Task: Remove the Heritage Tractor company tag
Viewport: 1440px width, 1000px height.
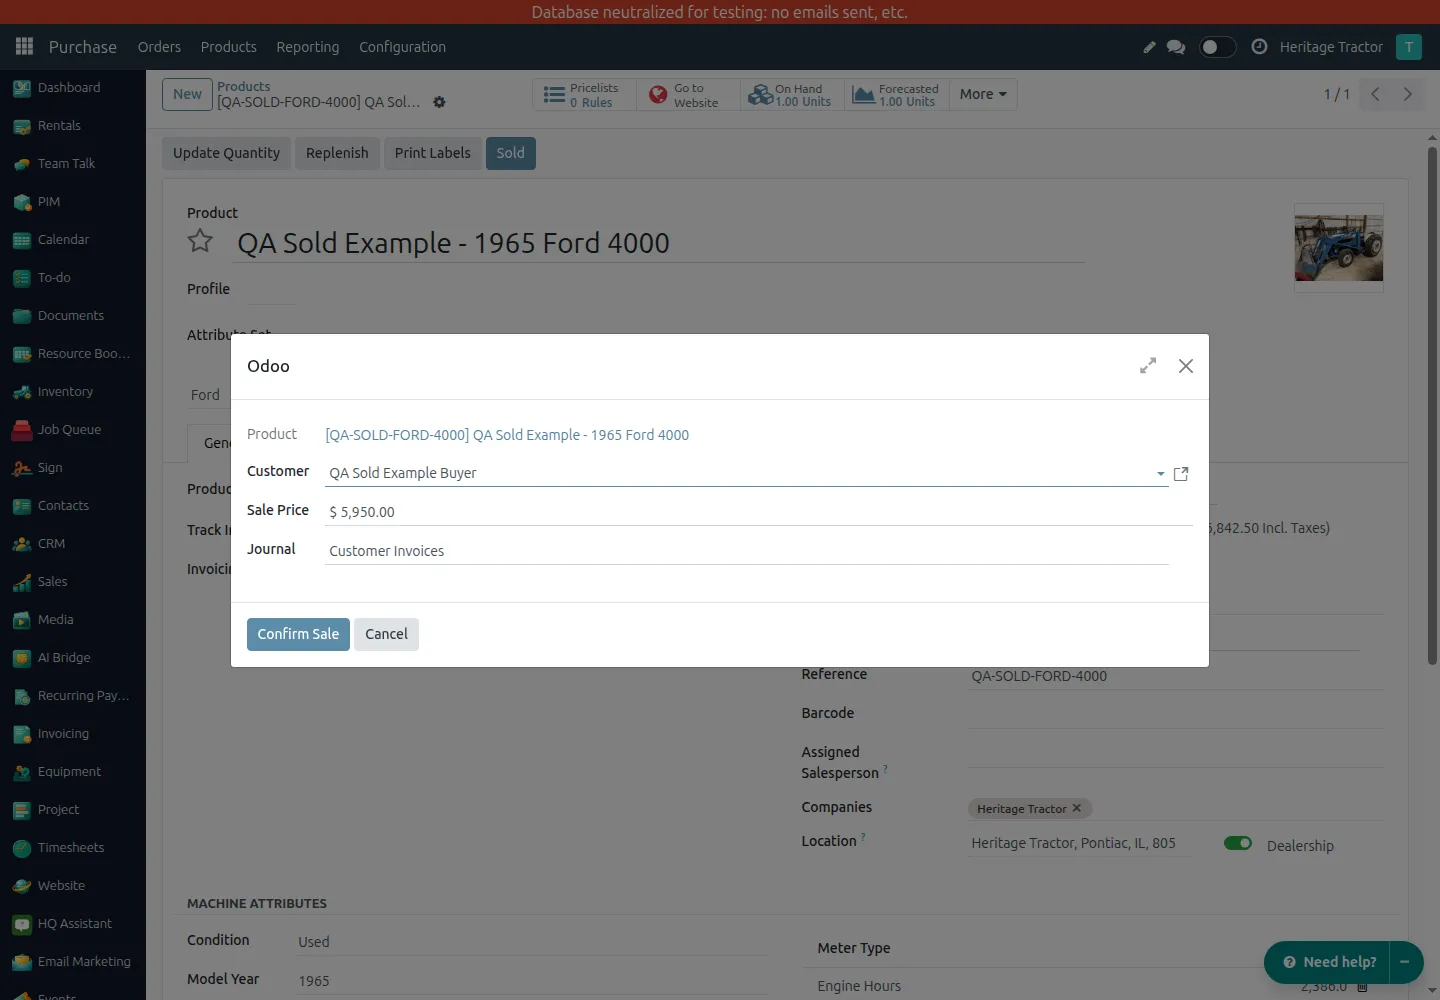Action: tap(1077, 808)
